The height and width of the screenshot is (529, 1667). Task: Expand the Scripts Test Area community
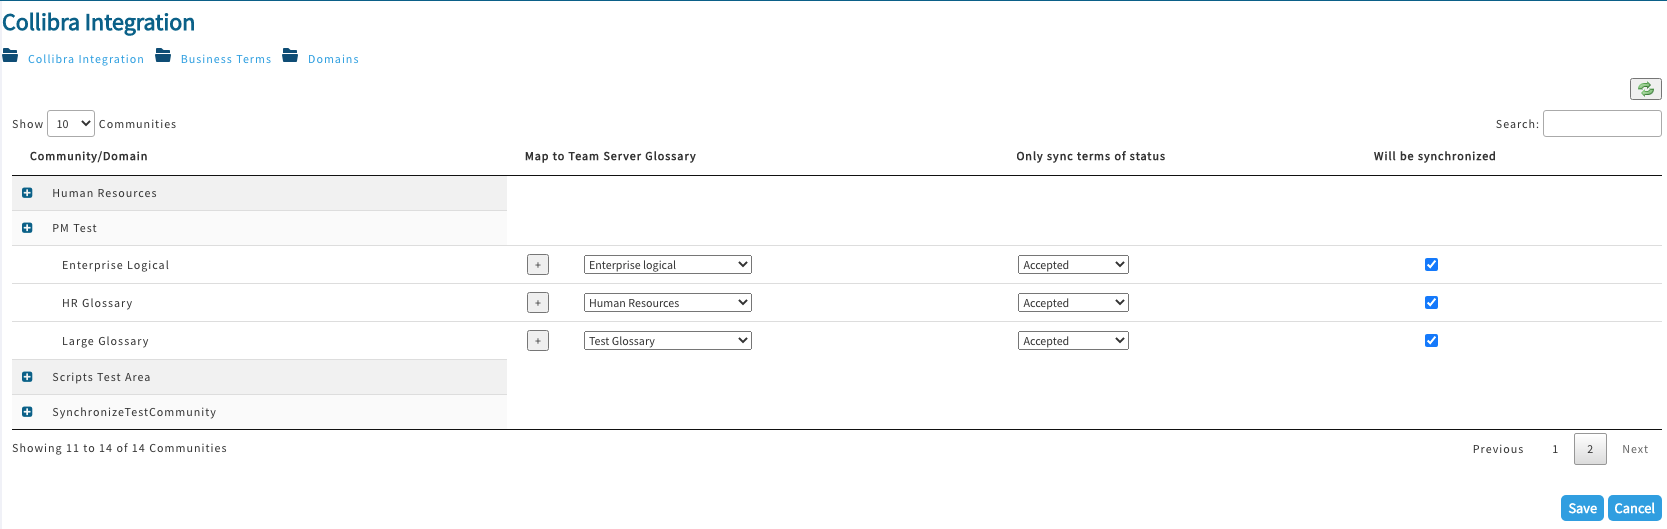pyautogui.click(x=27, y=377)
